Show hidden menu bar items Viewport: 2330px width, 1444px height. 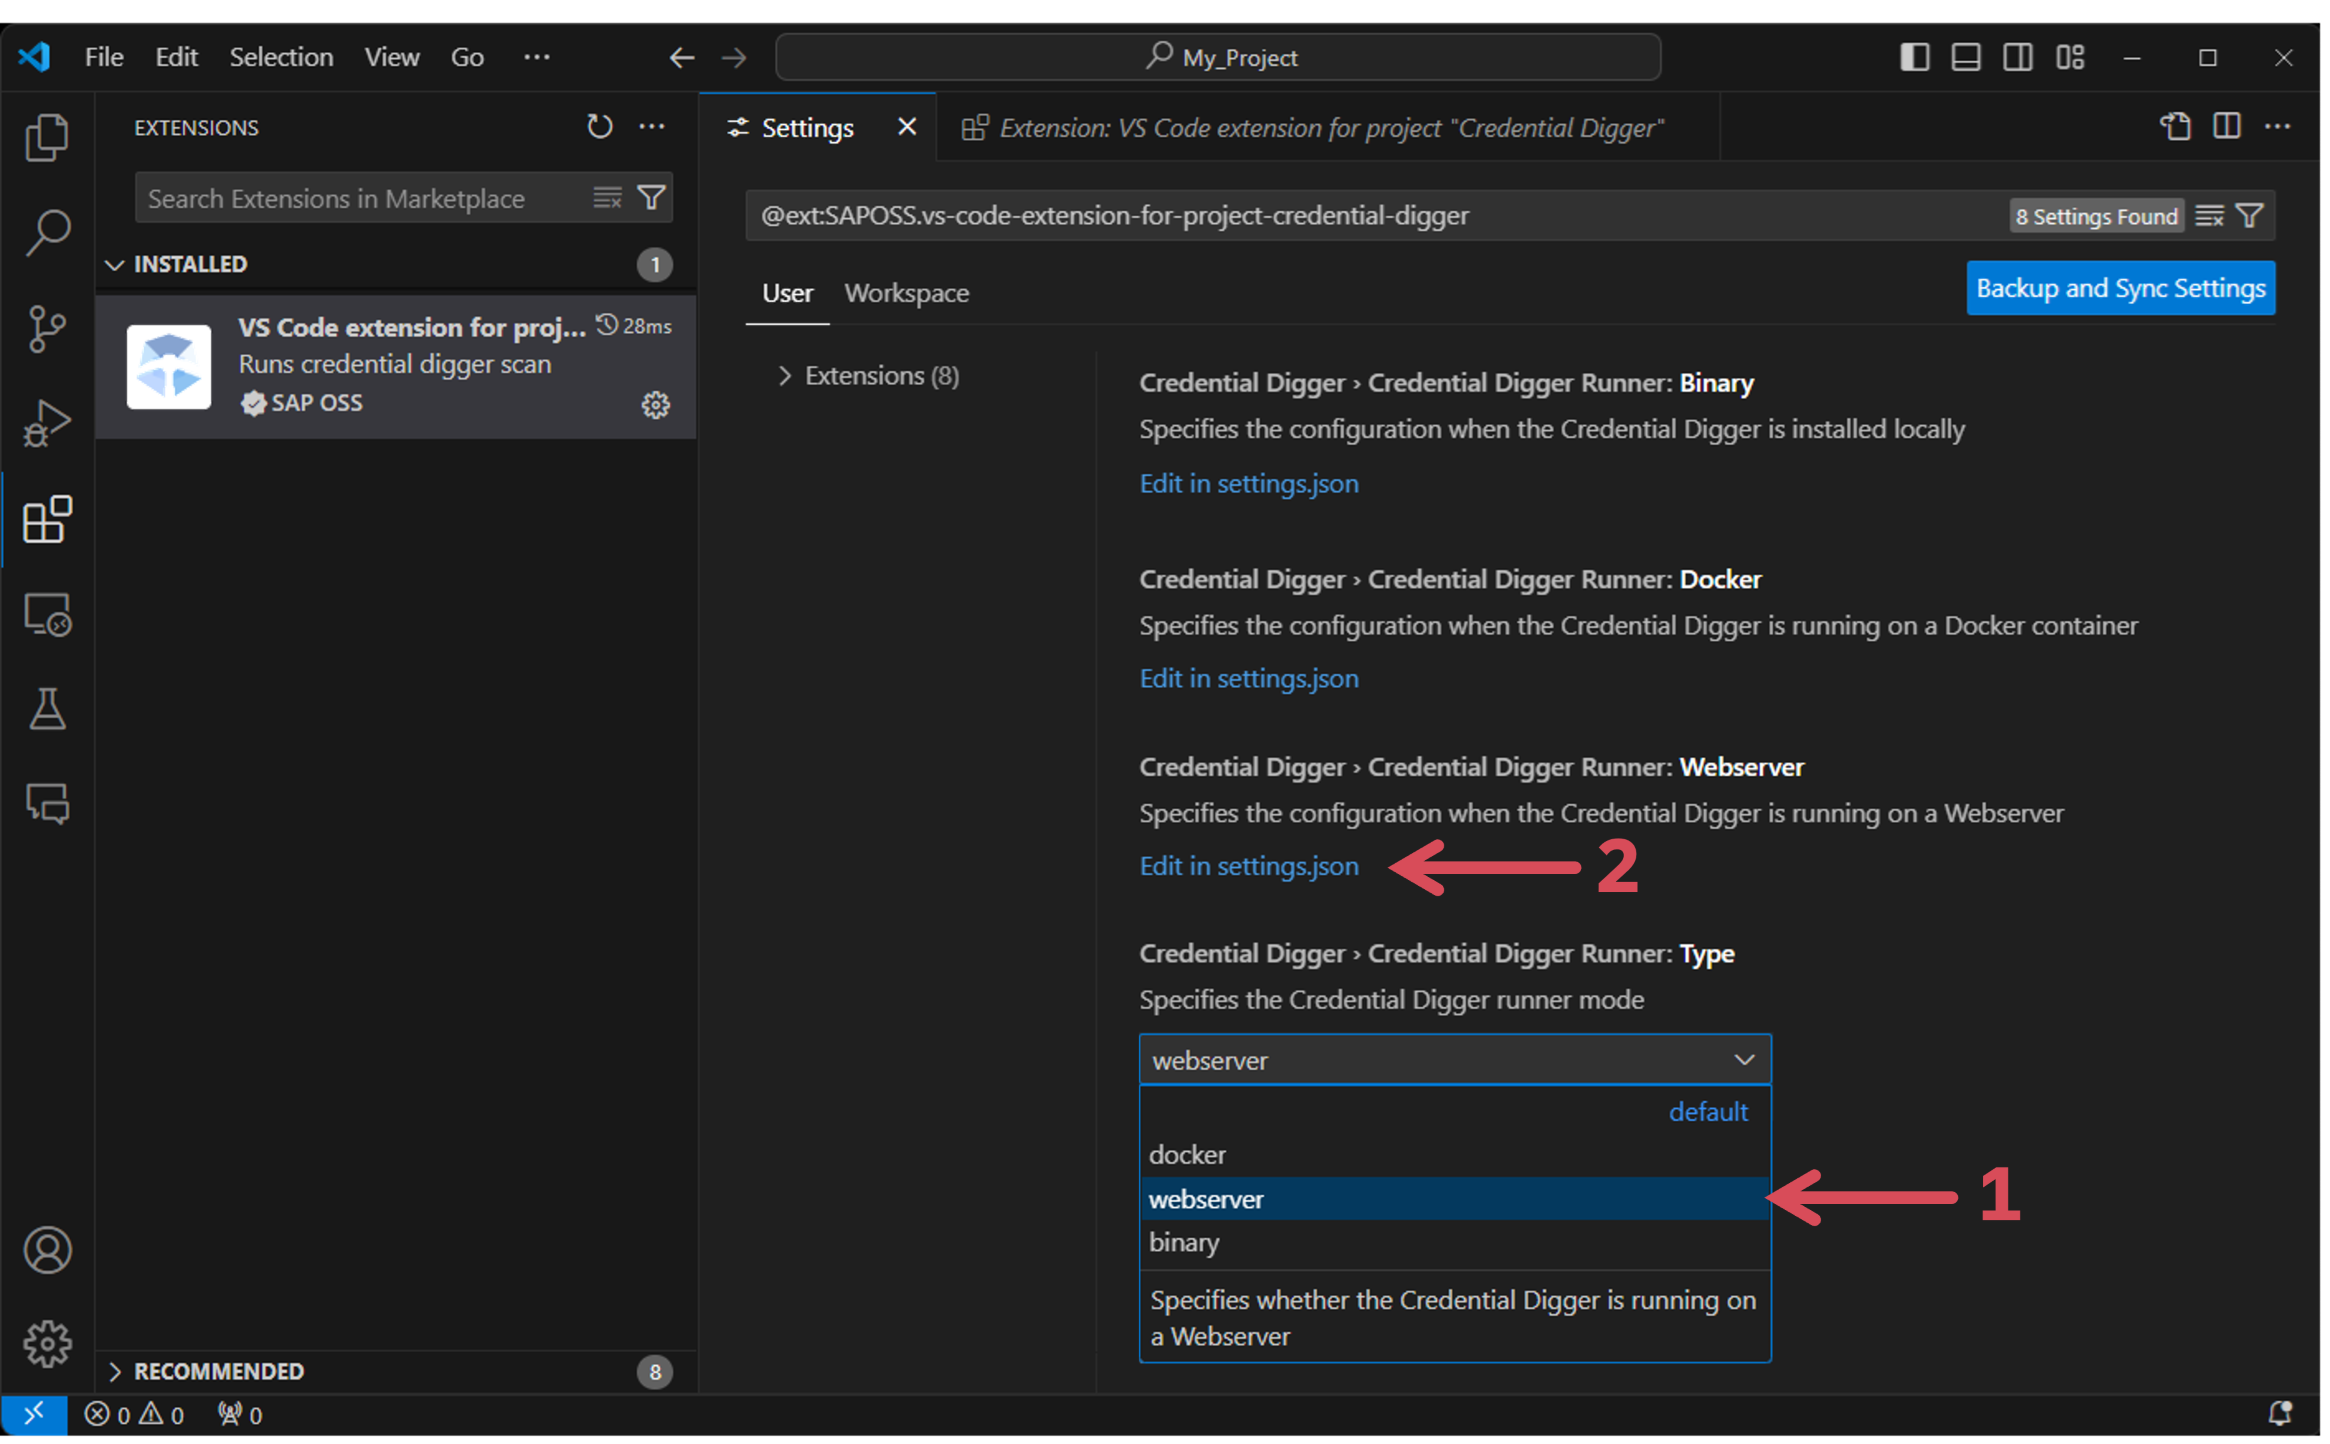(x=537, y=57)
